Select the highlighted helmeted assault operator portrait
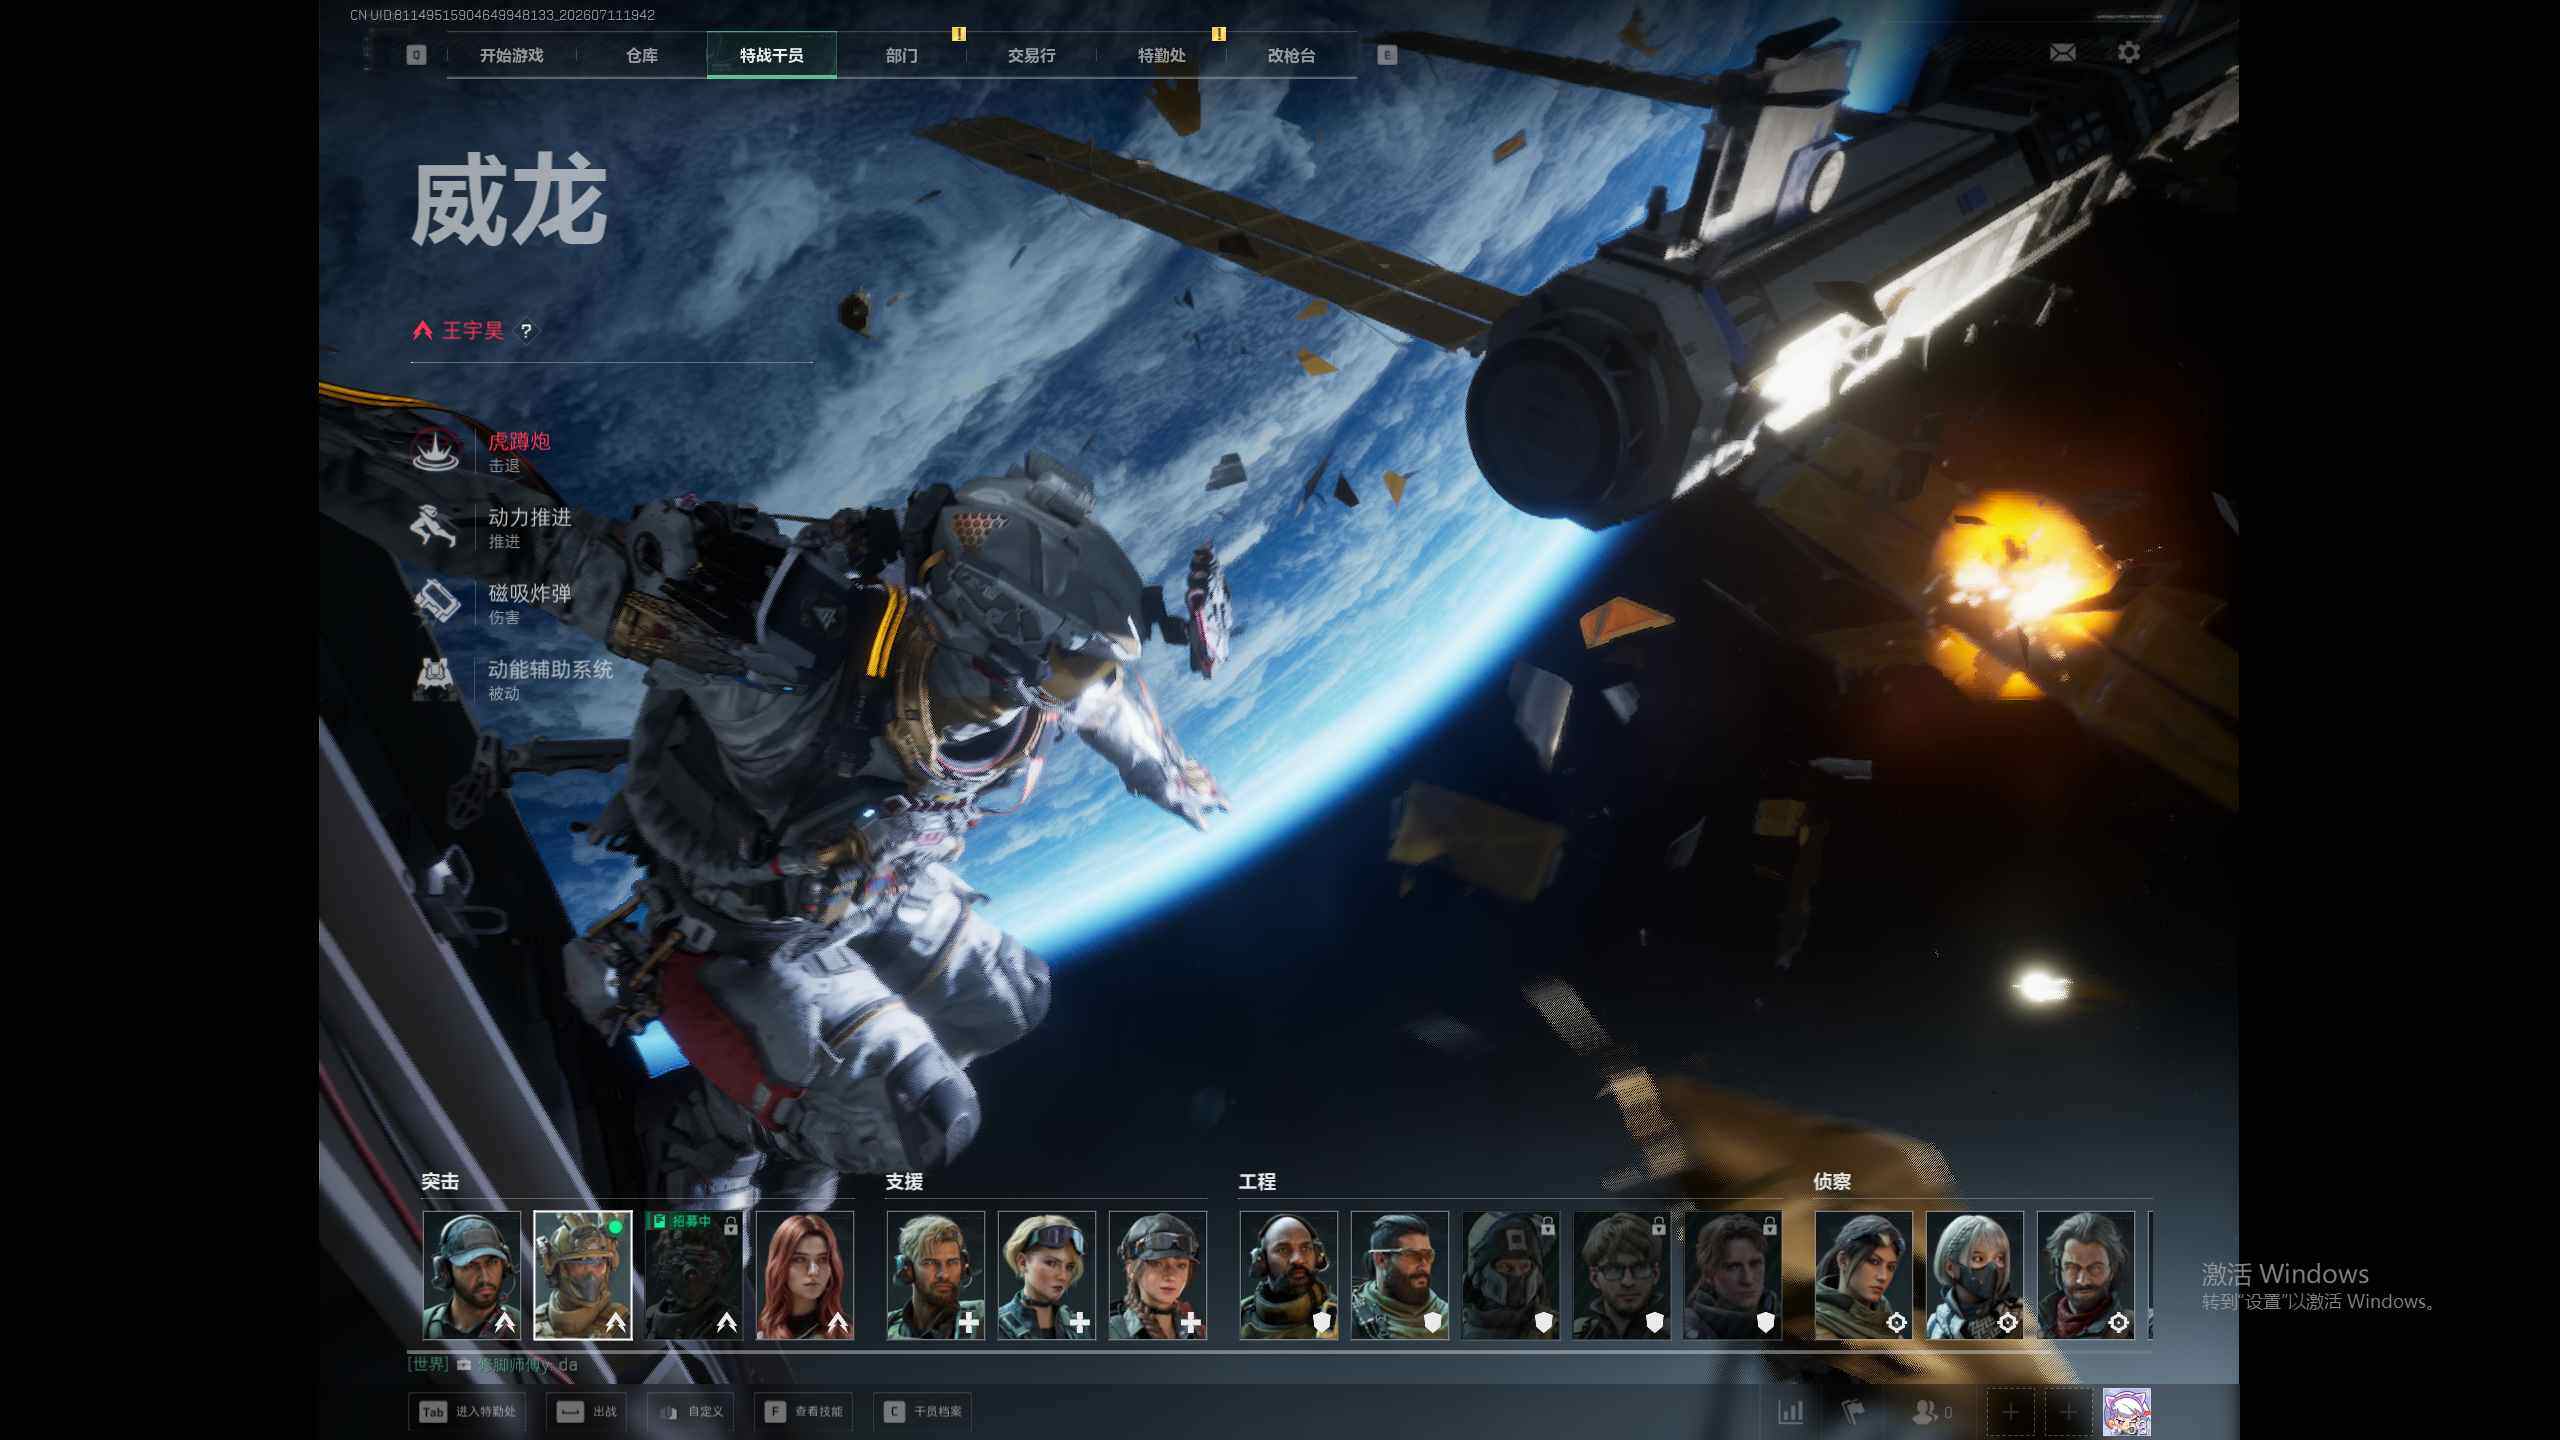Image resolution: width=2560 pixels, height=1440 pixels. pos(583,1275)
